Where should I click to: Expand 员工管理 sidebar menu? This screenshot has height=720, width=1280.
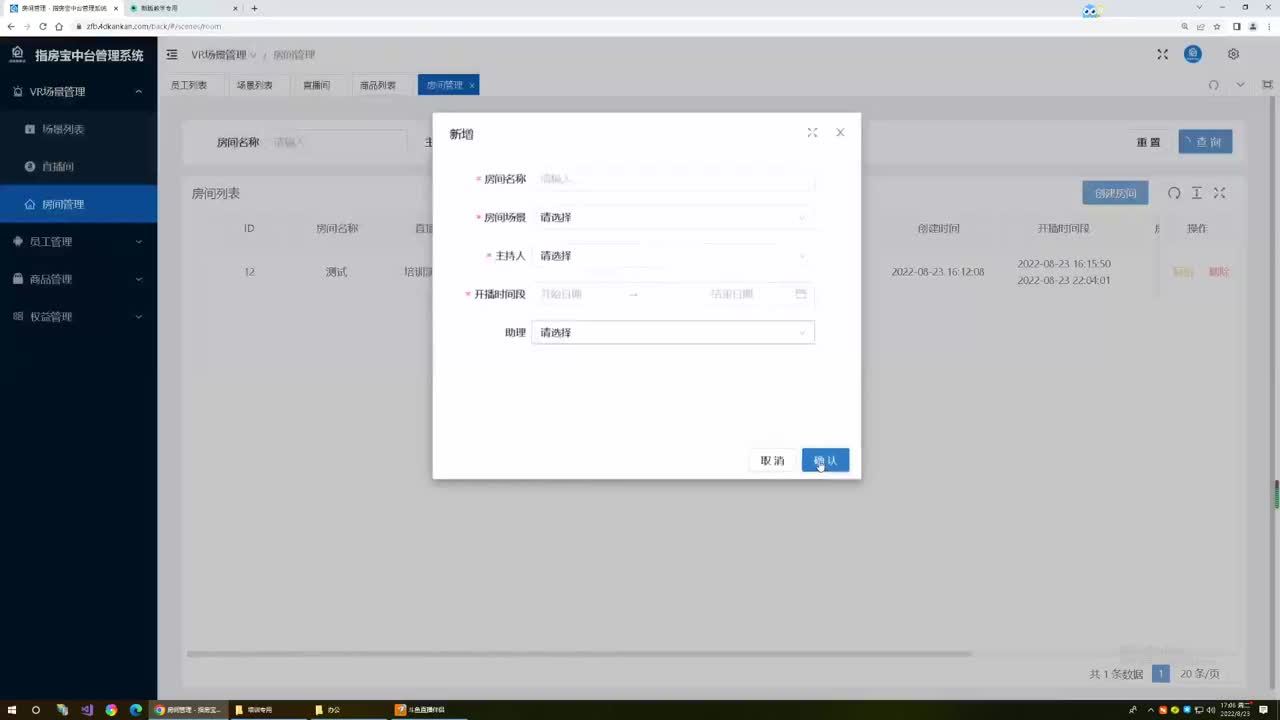coord(78,242)
